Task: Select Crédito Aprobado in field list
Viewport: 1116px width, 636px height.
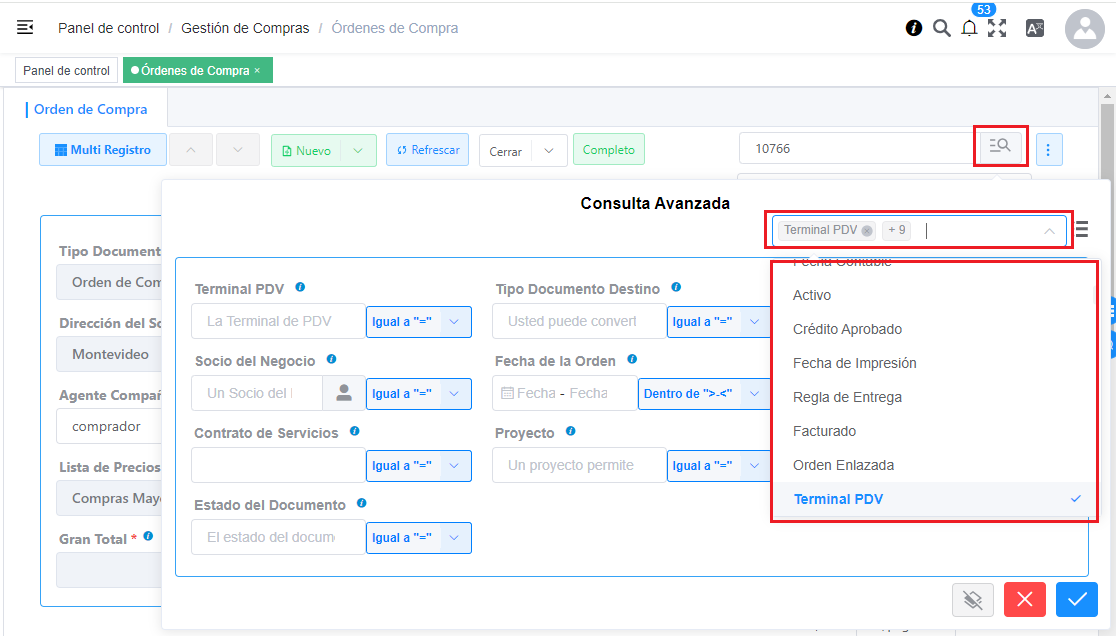Action: [847, 329]
